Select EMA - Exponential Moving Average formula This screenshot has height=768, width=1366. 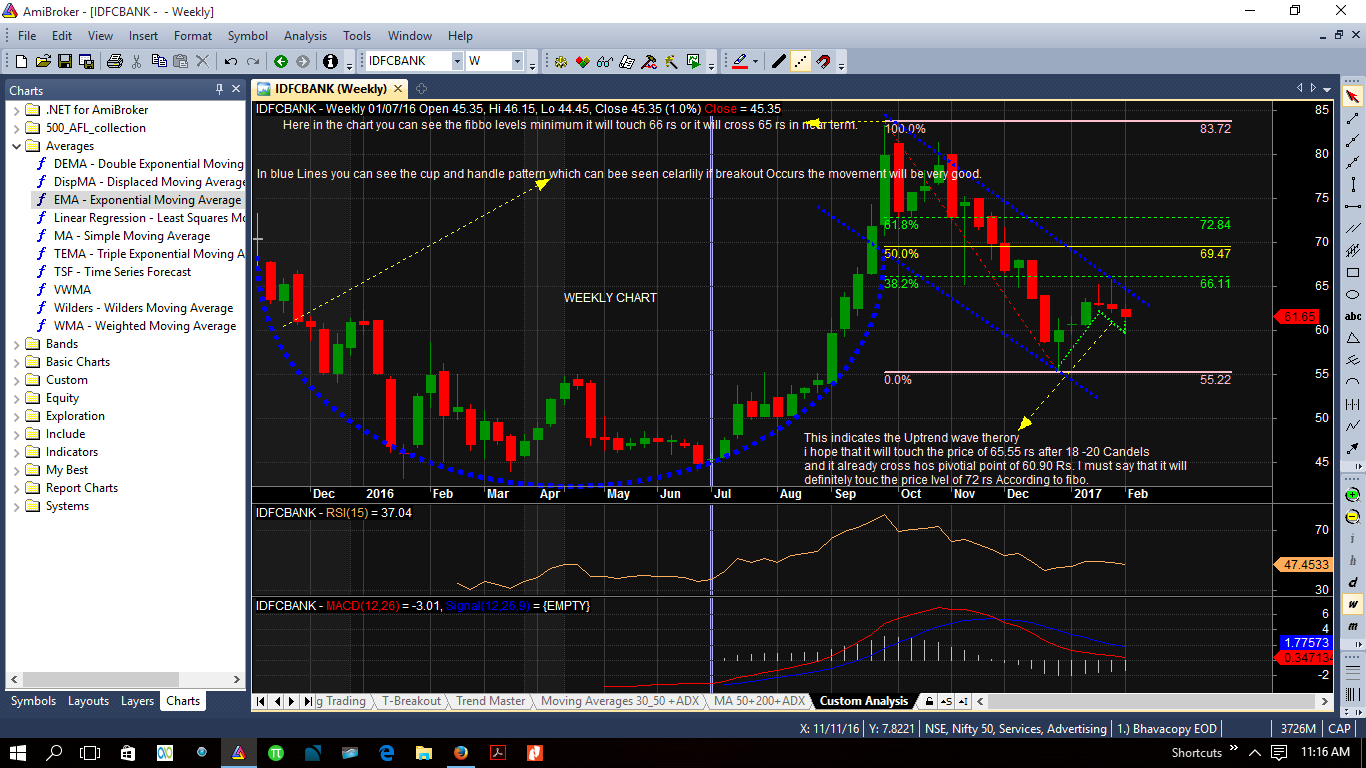tap(147, 200)
